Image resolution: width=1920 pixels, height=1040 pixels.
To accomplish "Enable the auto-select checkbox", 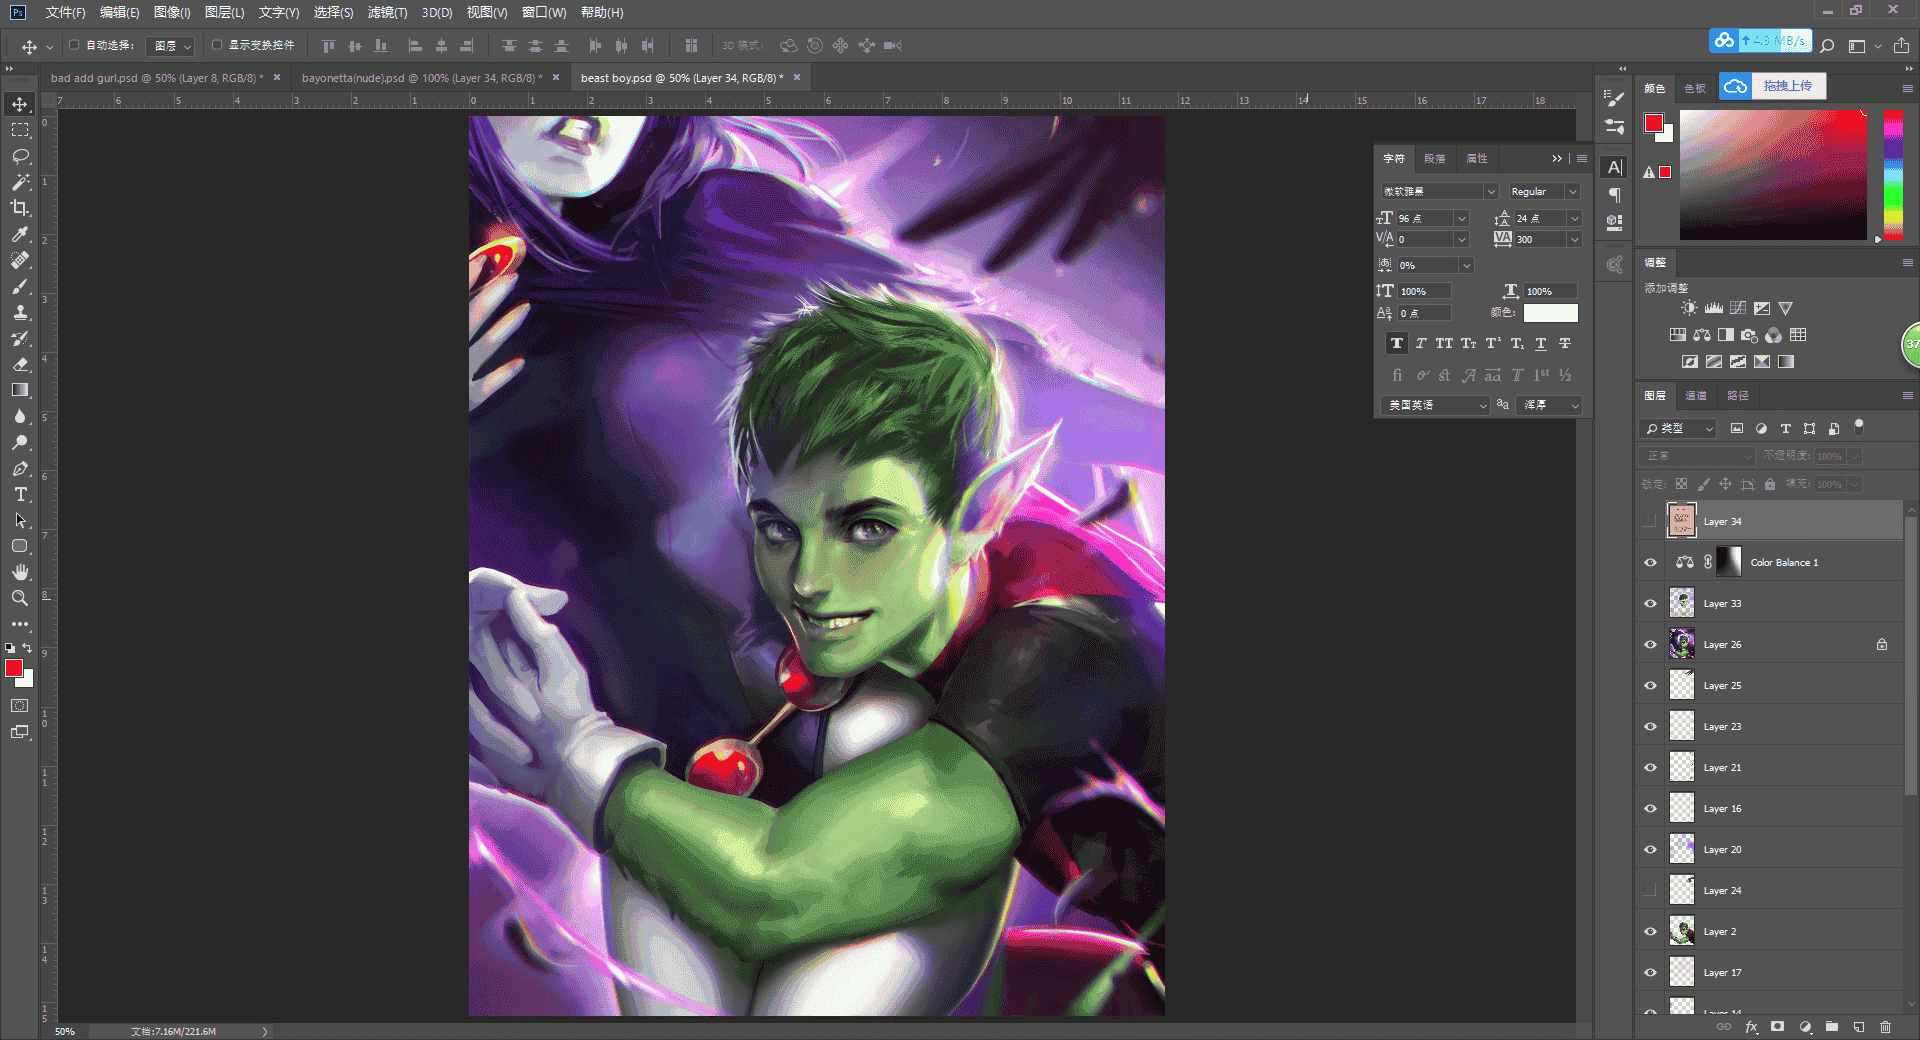I will (74, 45).
